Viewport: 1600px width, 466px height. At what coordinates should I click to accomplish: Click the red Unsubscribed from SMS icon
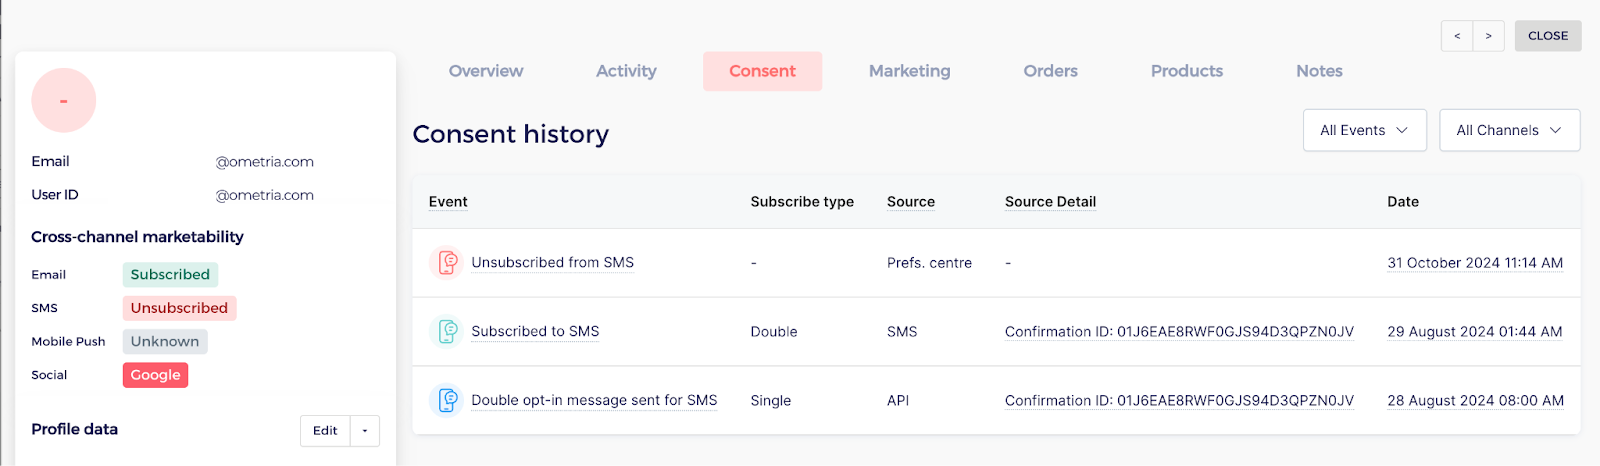[446, 263]
